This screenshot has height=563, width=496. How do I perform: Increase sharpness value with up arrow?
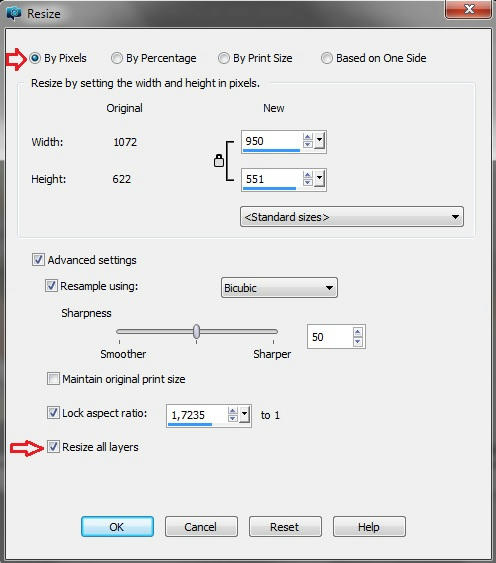357,332
